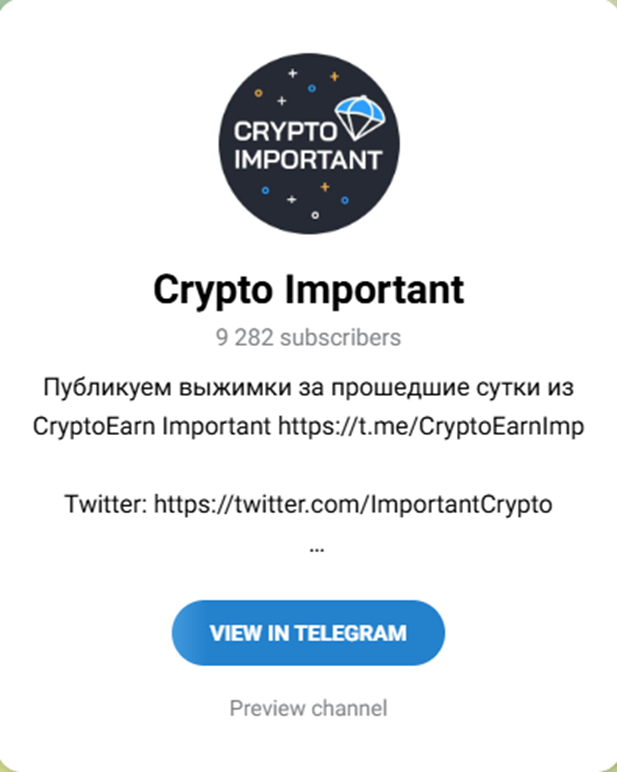Click the CRYPTO word inside the logo
This screenshot has height=772, width=617.
point(285,132)
